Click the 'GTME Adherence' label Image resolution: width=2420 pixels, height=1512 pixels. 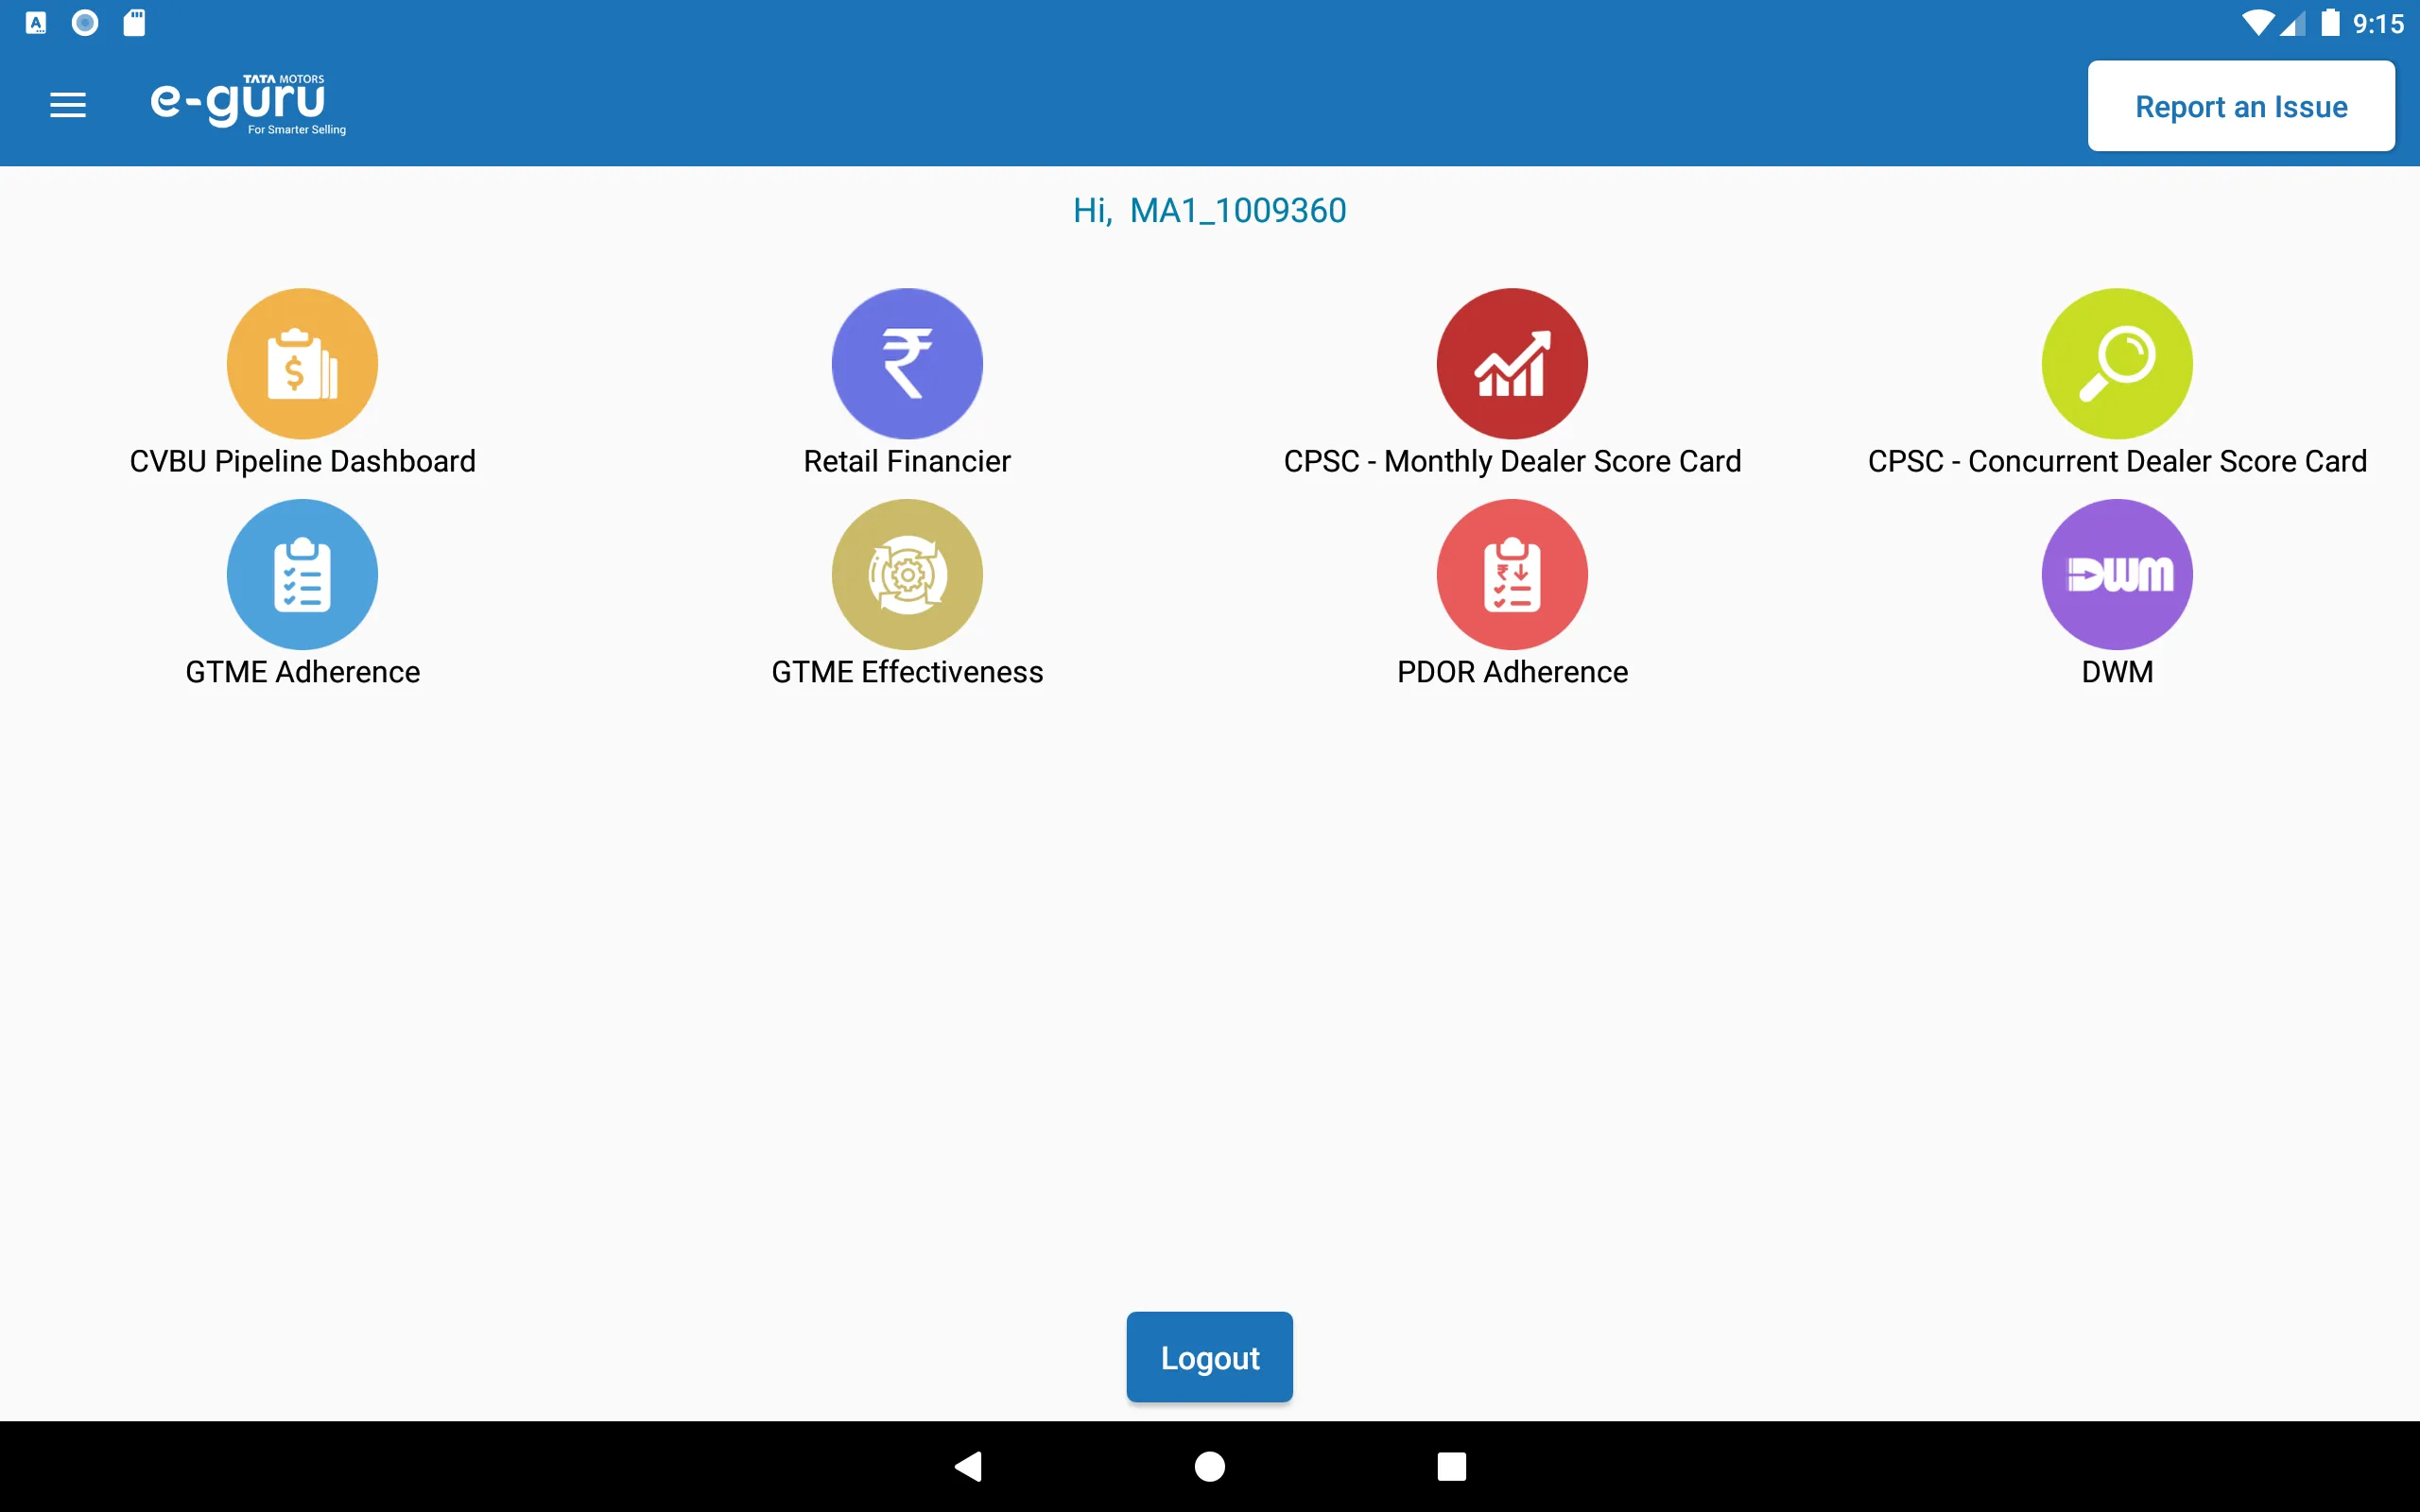[302, 672]
